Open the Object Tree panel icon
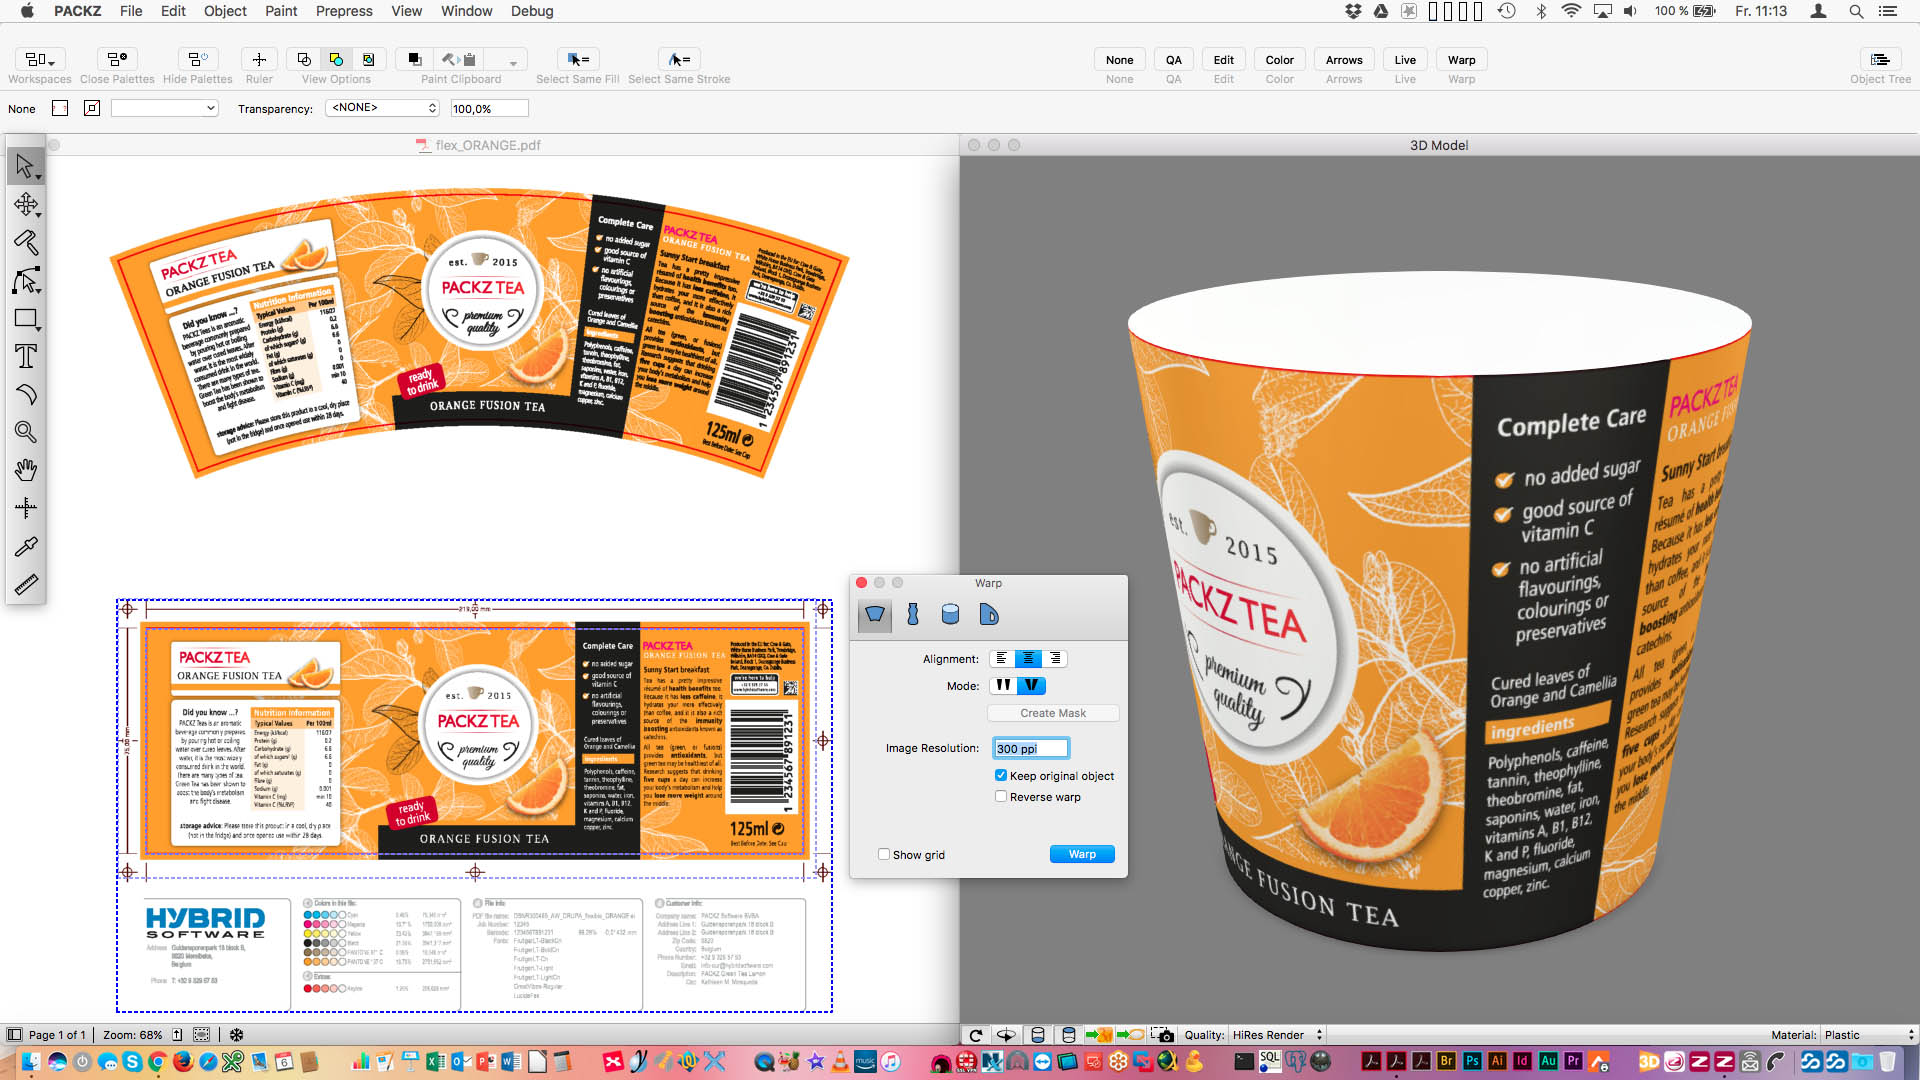The height and width of the screenshot is (1080, 1920). (1880, 59)
